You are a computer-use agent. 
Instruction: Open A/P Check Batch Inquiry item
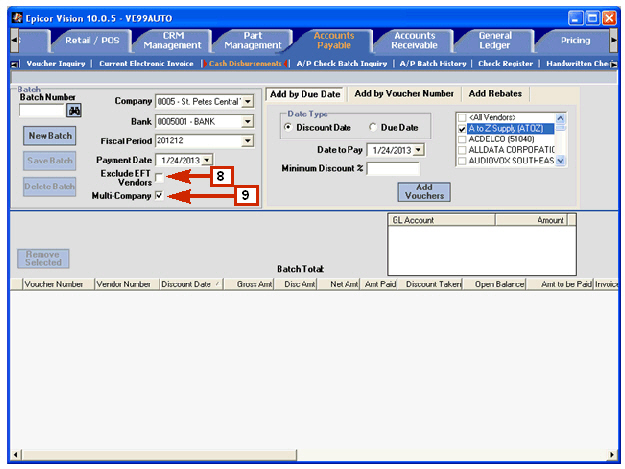[x=342, y=63]
